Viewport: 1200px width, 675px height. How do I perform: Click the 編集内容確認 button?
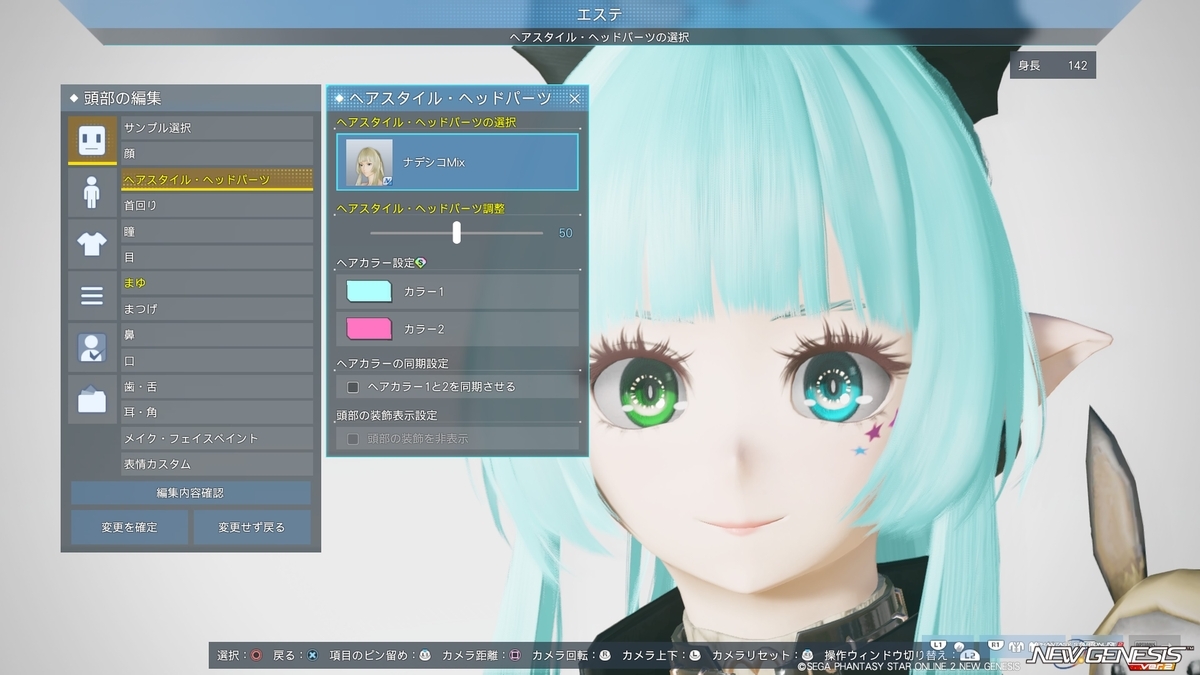pyautogui.click(x=191, y=493)
